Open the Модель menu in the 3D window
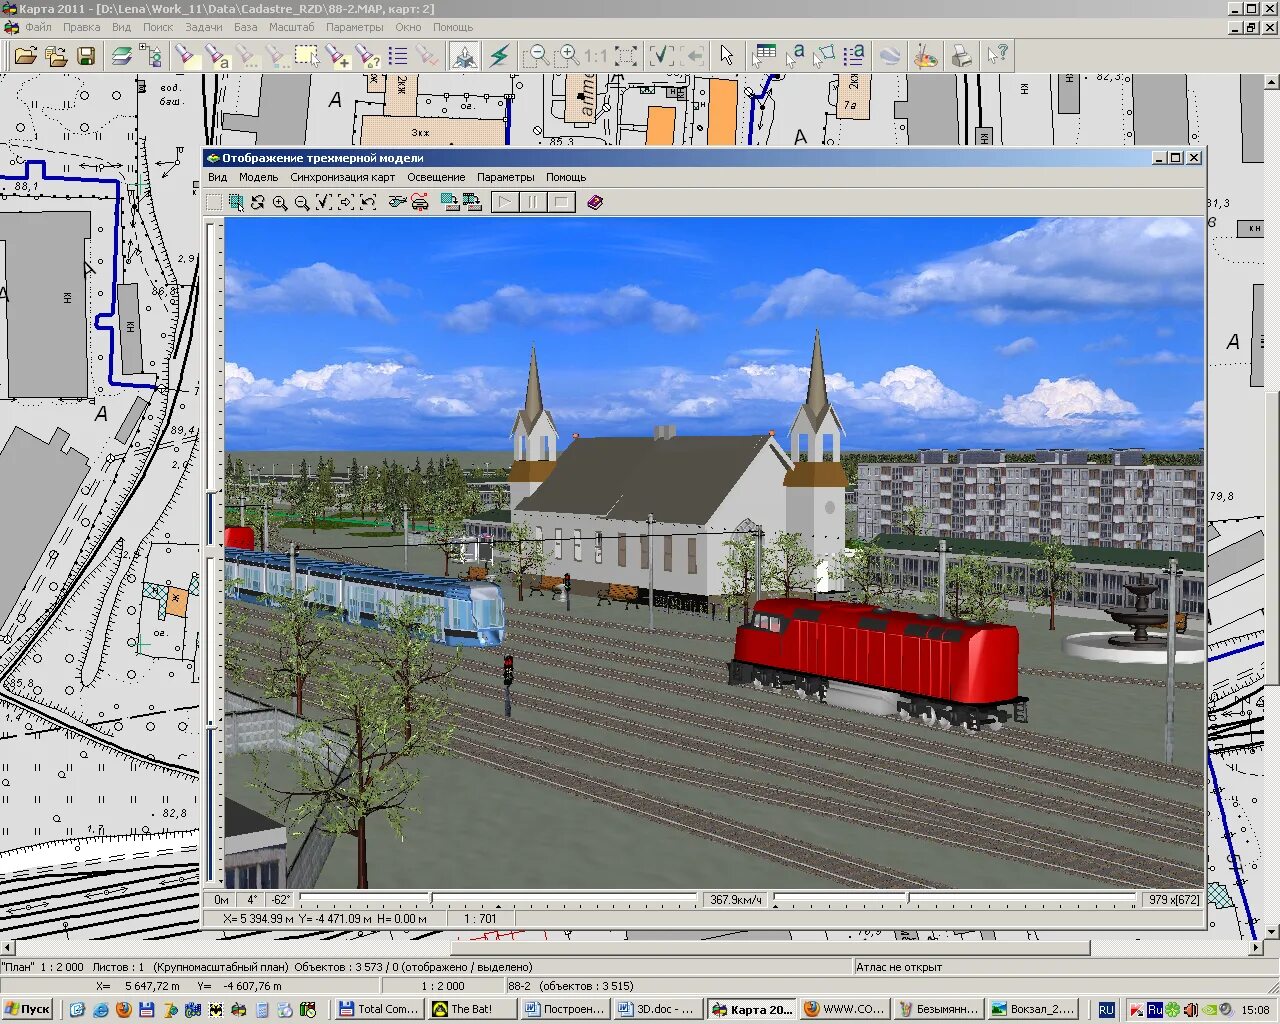This screenshot has height=1024, width=1280. [x=258, y=177]
